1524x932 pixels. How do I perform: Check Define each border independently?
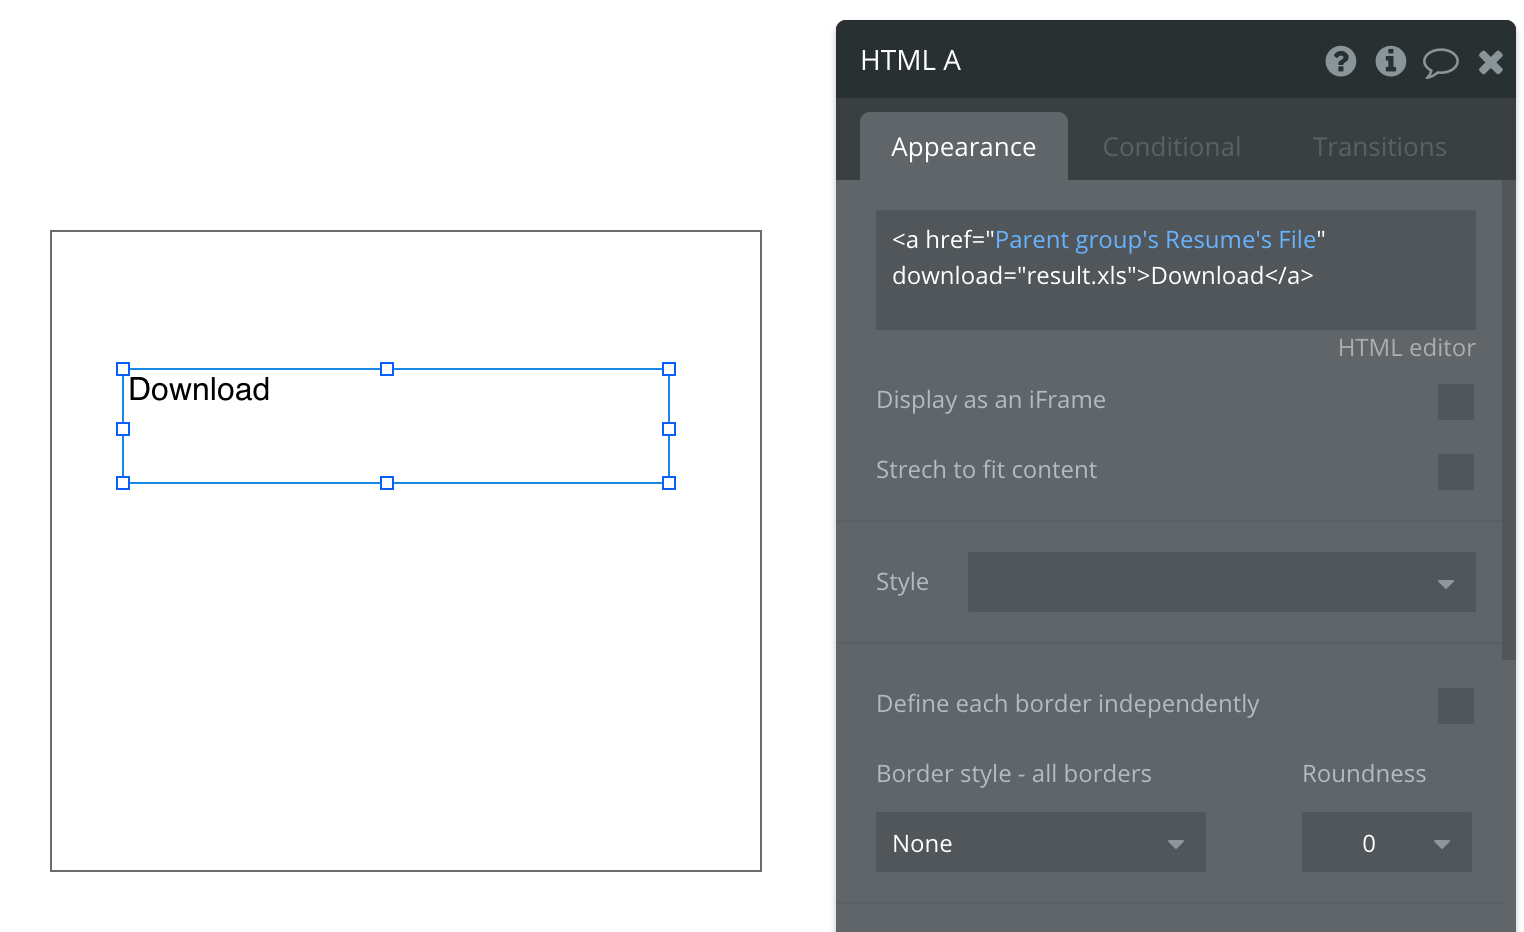point(1455,706)
